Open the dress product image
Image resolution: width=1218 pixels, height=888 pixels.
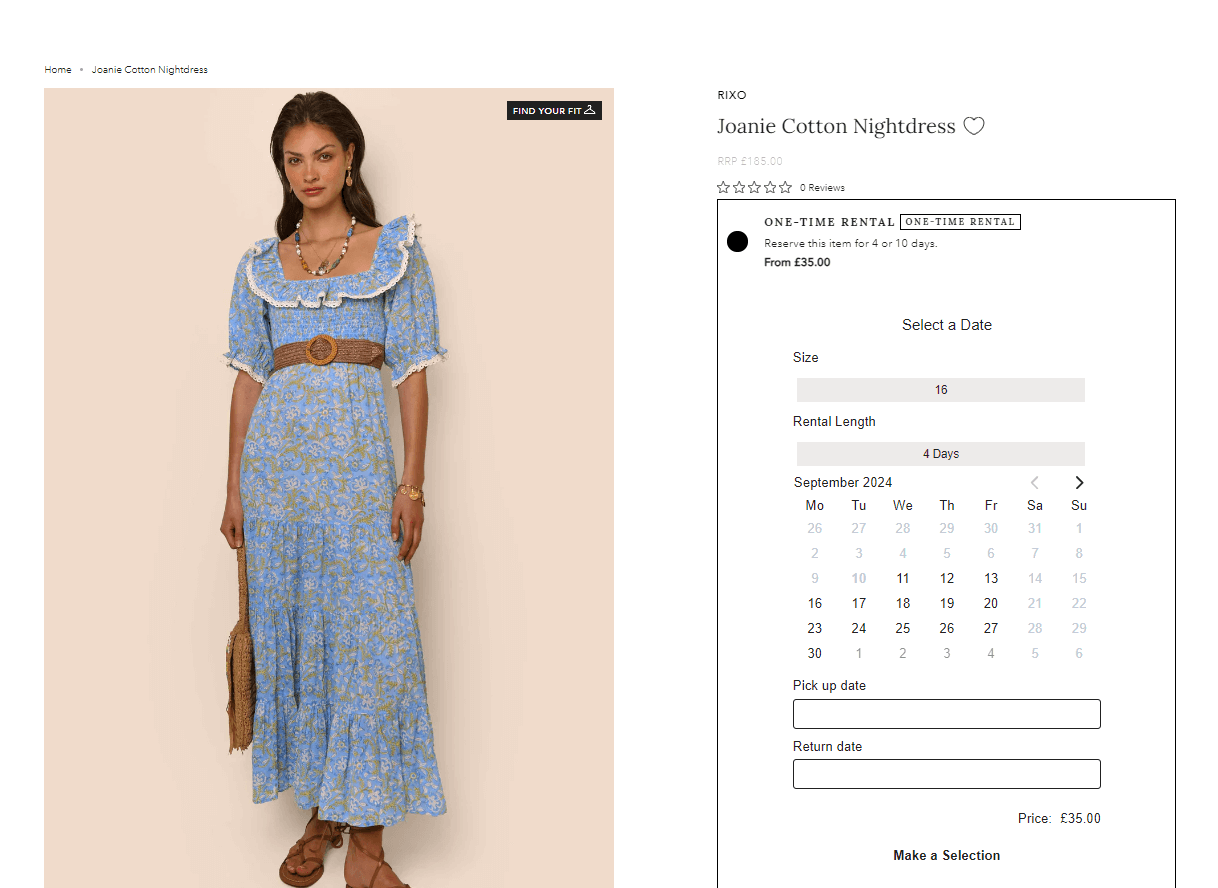pyautogui.click(x=329, y=488)
